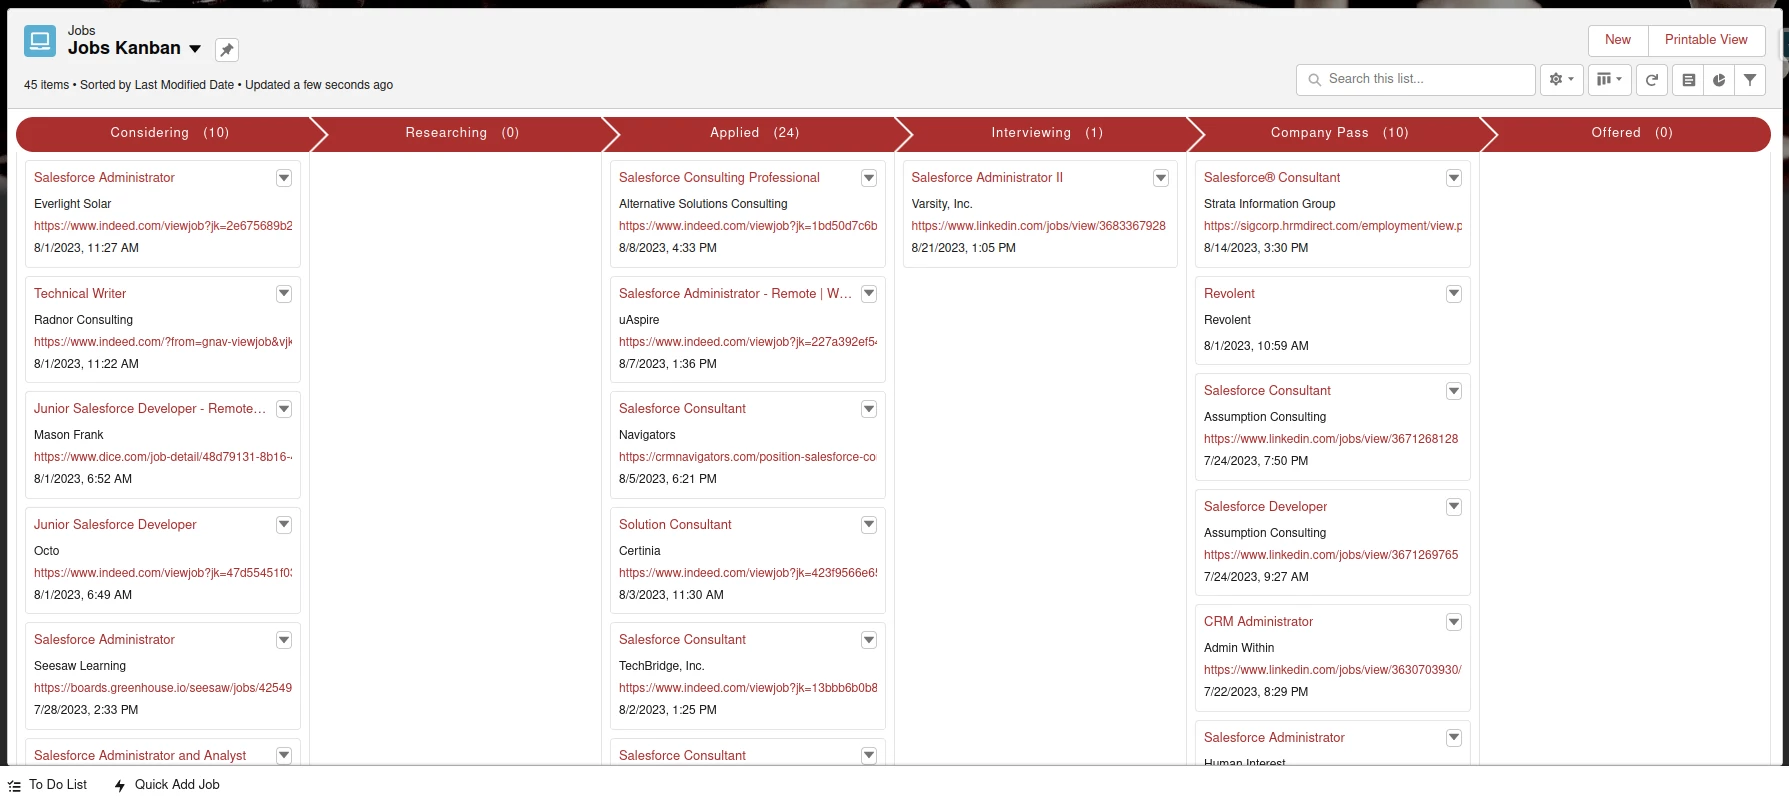Show the charts panel
This screenshot has width=1789, height=806.
(x=1719, y=79)
